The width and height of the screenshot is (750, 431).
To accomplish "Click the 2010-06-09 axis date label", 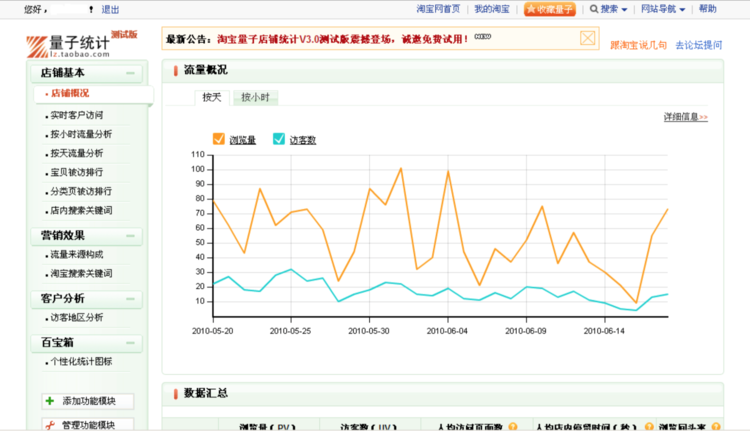I will (526, 331).
